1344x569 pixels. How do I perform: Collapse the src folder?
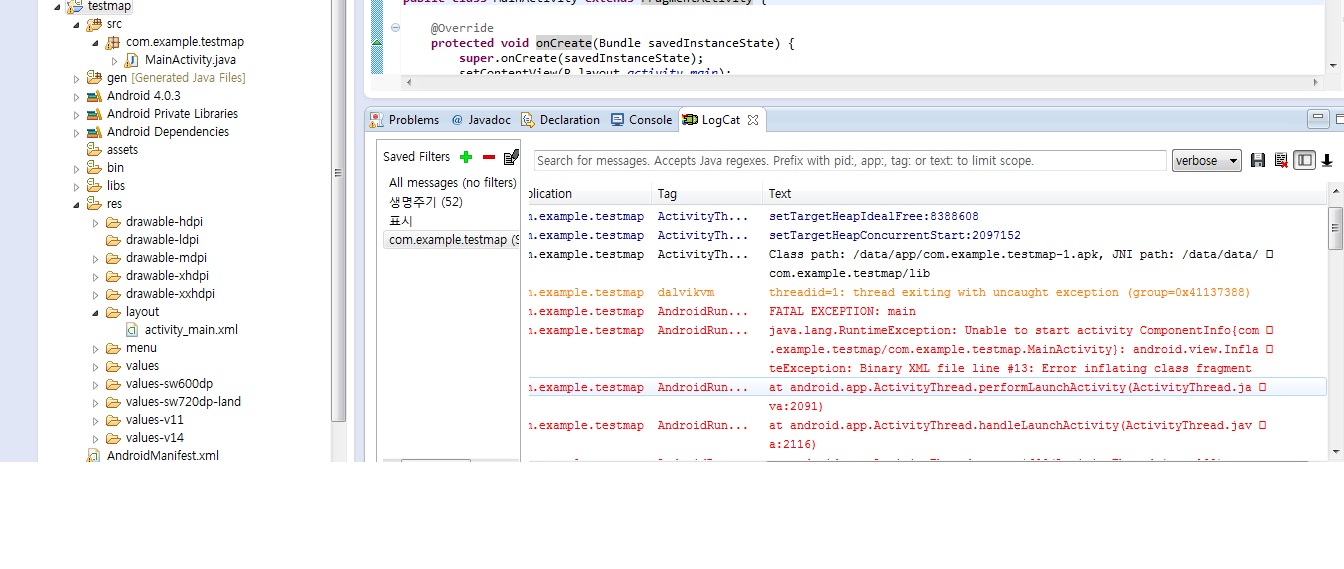[76, 24]
